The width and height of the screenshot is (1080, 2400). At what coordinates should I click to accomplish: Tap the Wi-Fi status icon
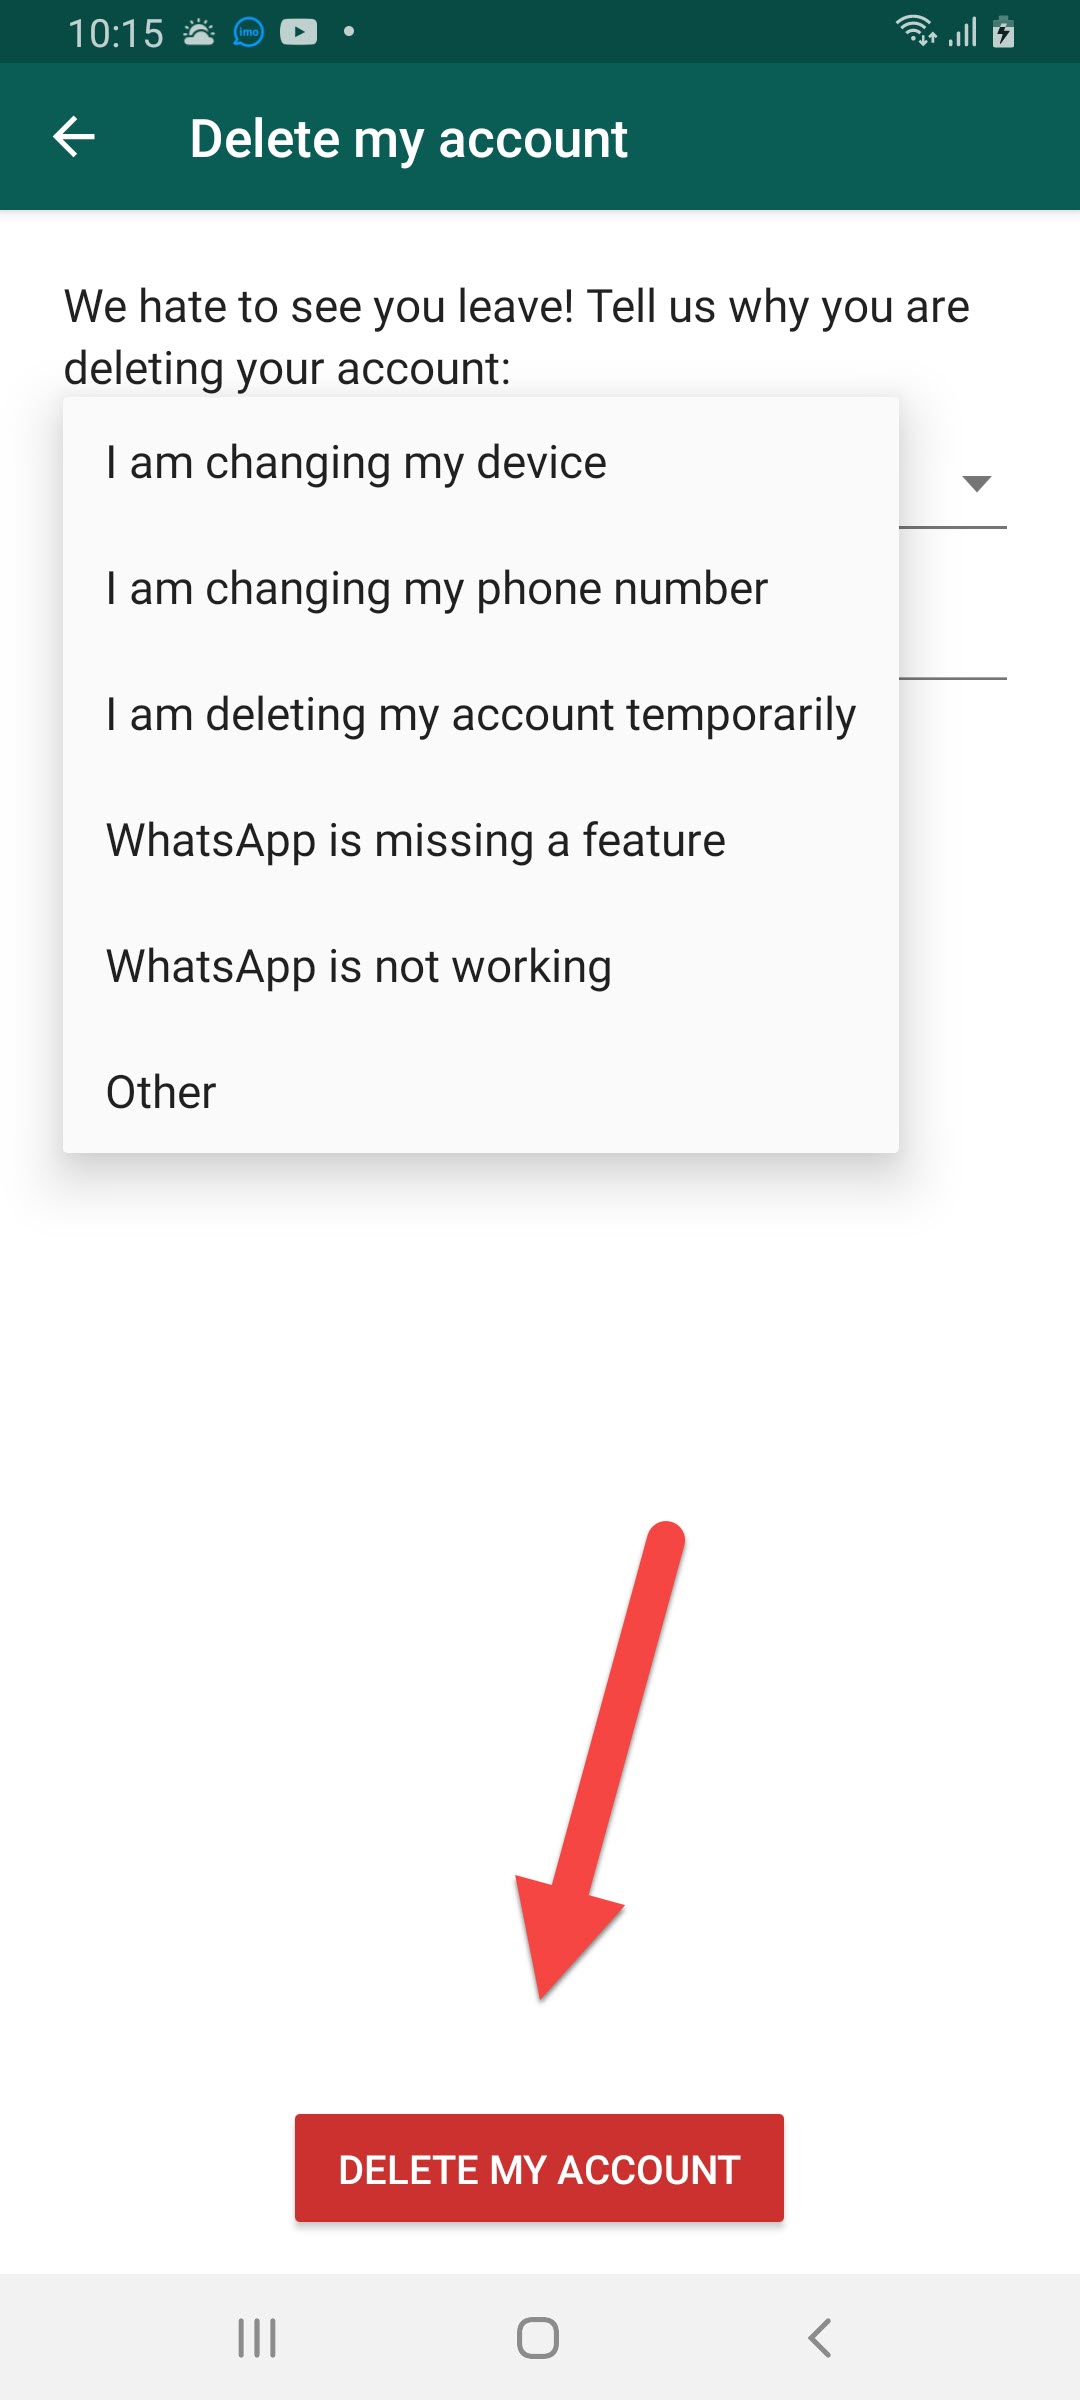tap(915, 31)
